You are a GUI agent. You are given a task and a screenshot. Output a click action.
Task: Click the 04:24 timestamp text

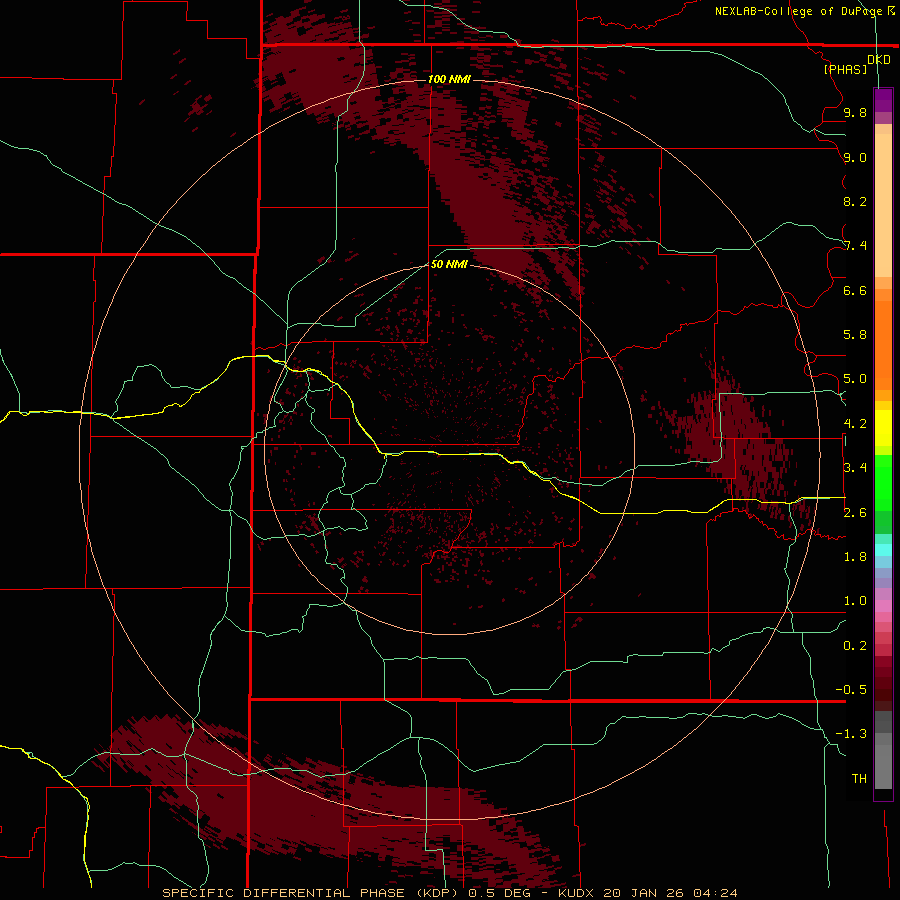point(715,893)
